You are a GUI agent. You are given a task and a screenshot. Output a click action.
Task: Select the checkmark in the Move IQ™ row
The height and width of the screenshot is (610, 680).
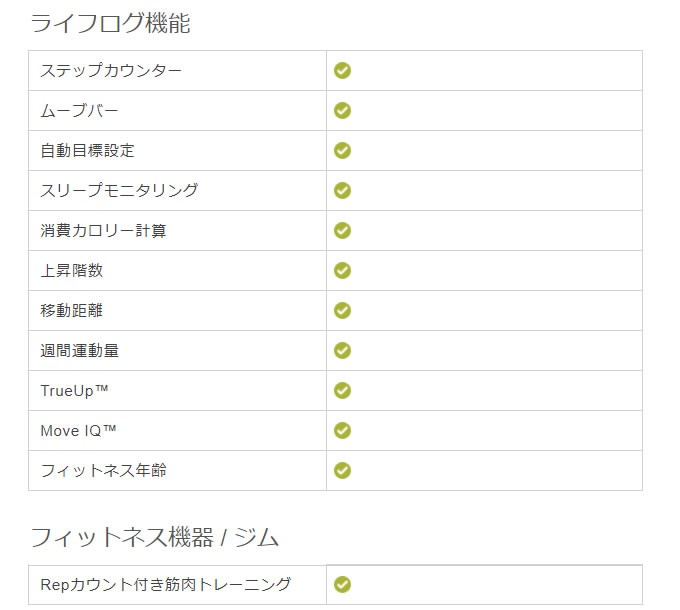pyautogui.click(x=342, y=431)
